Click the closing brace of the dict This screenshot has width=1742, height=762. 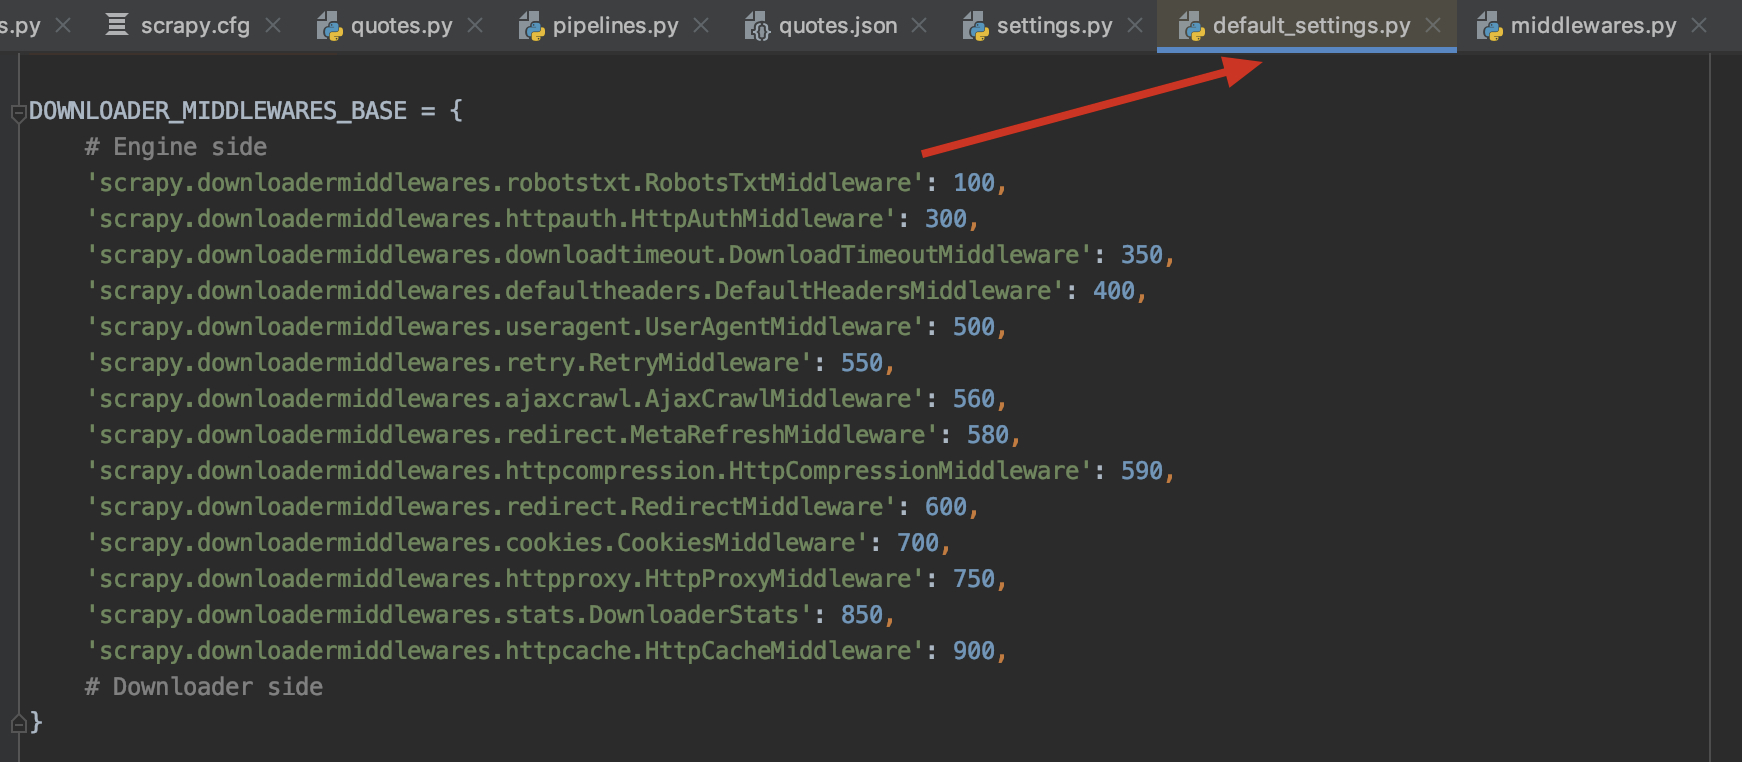(36, 722)
